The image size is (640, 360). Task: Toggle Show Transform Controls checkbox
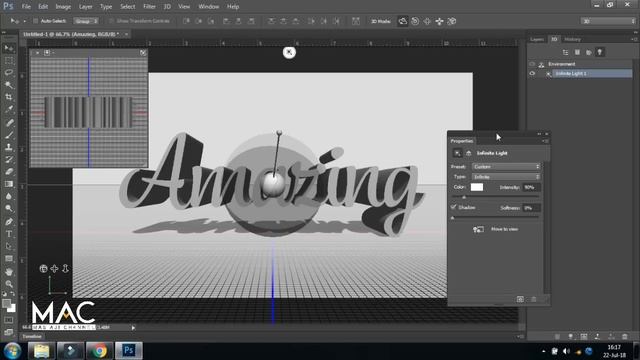click(x=111, y=21)
